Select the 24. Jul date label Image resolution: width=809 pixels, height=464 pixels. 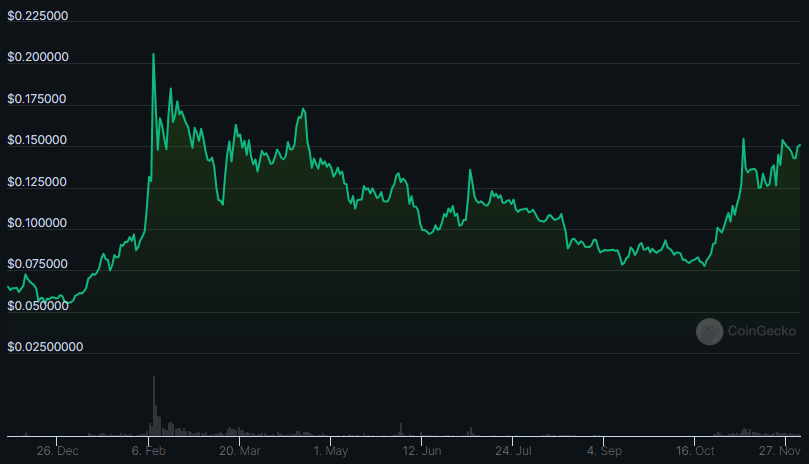(x=513, y=451)
